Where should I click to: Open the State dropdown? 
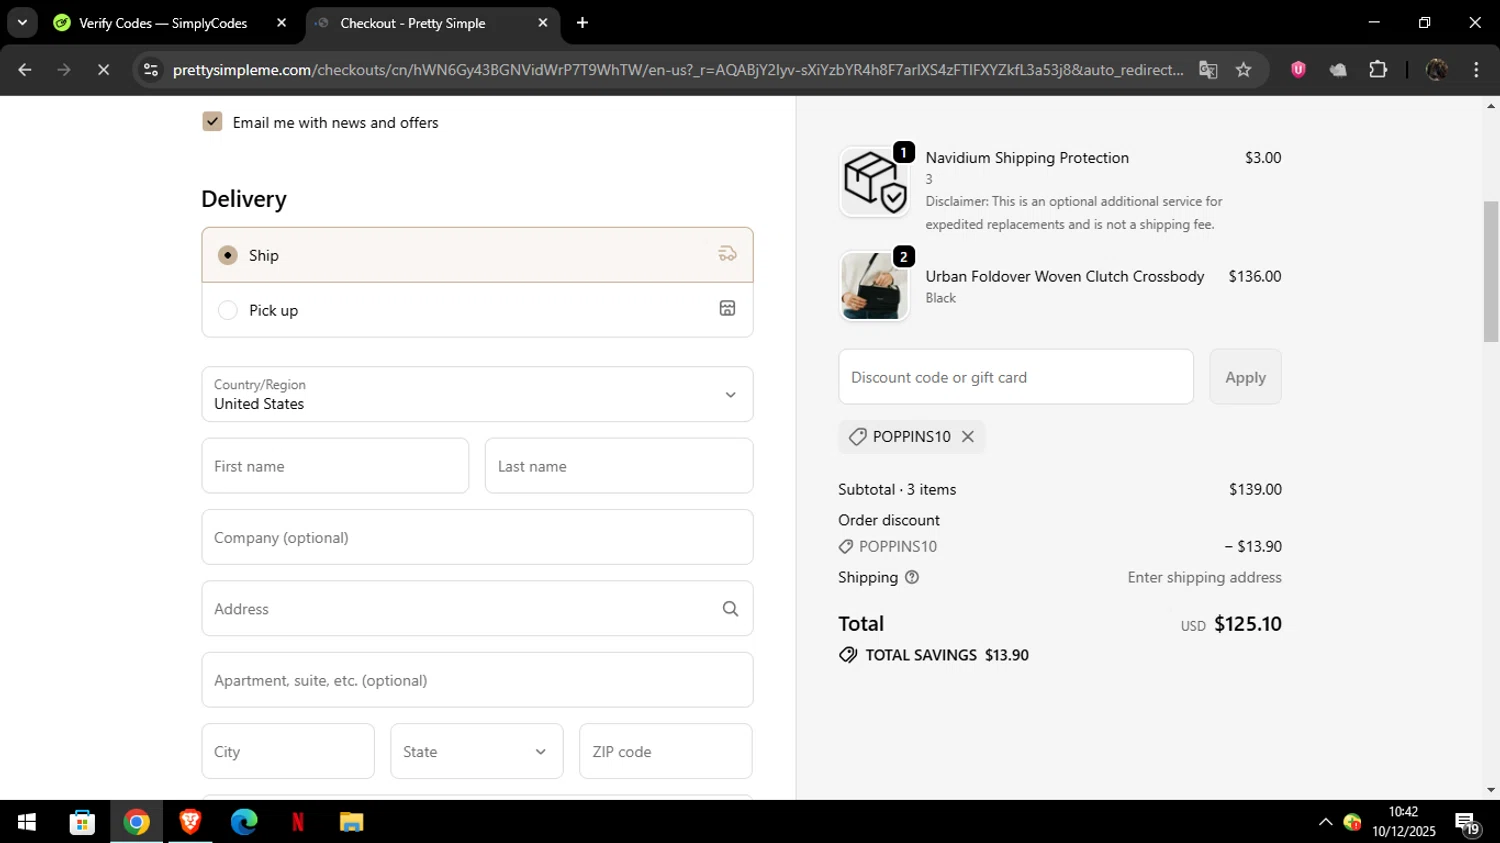coord(476,751)
